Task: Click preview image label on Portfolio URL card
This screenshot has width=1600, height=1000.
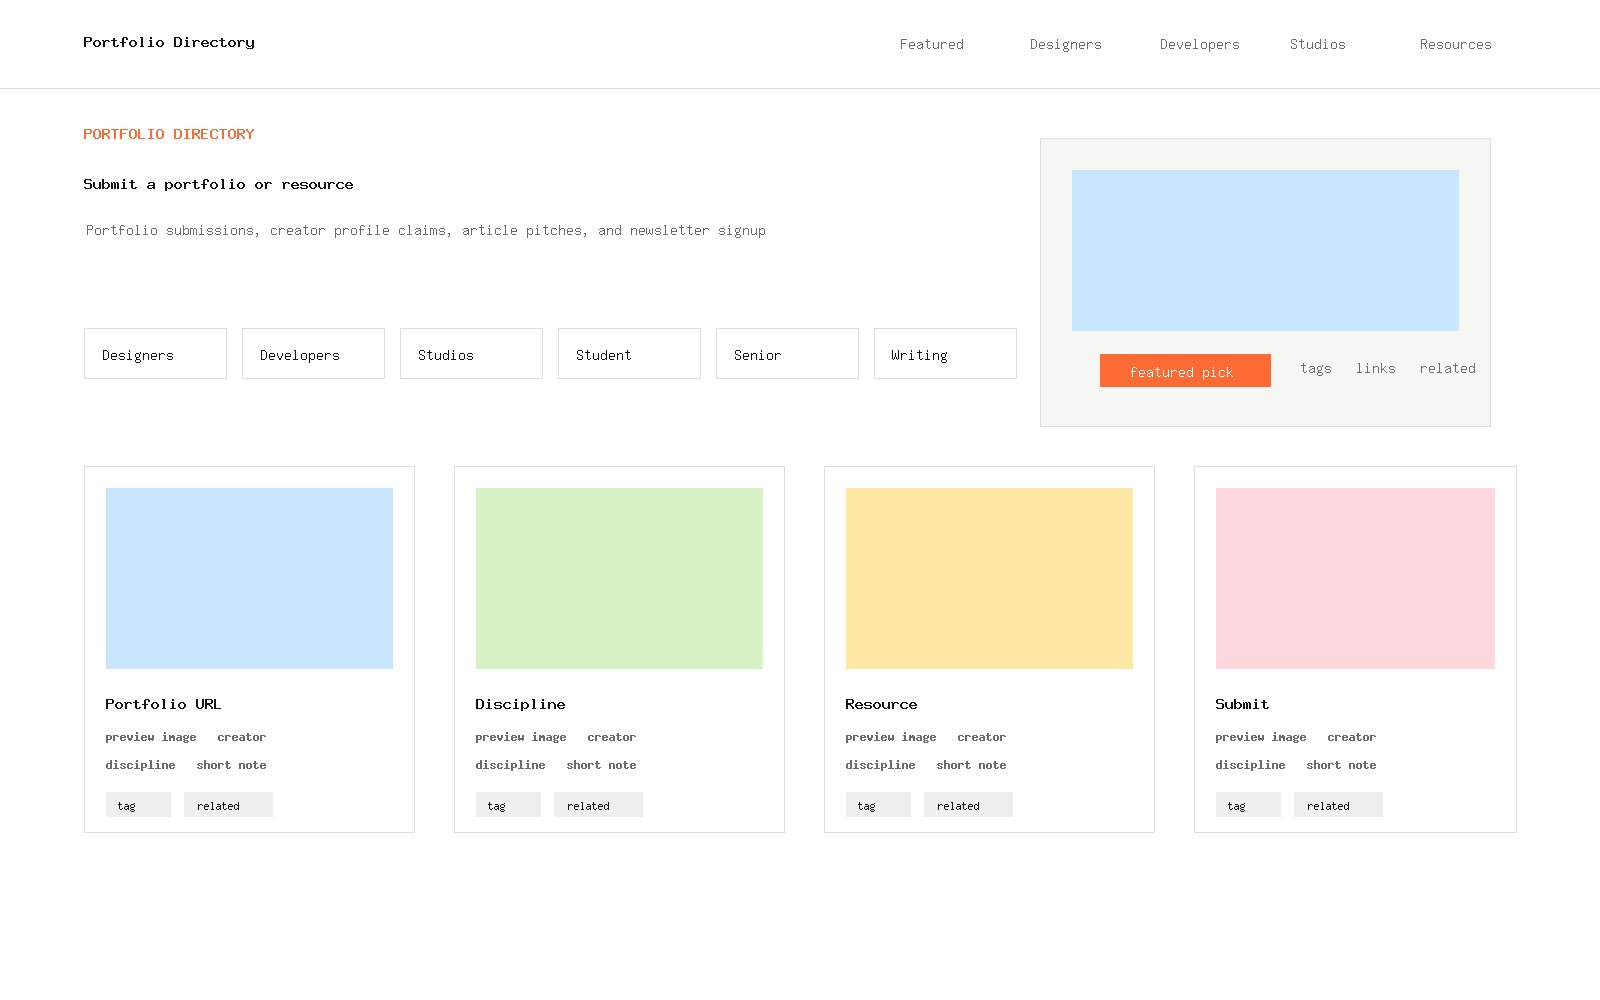Action: (x=151, y=737)
